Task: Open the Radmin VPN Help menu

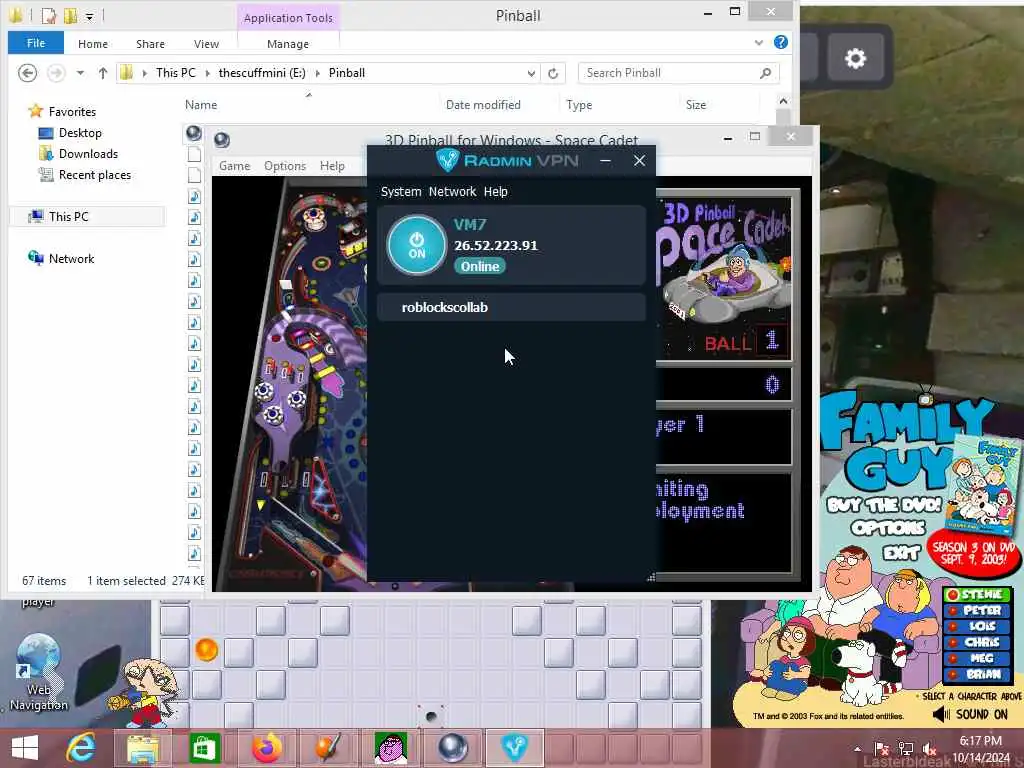Action: tap(496, 191)
